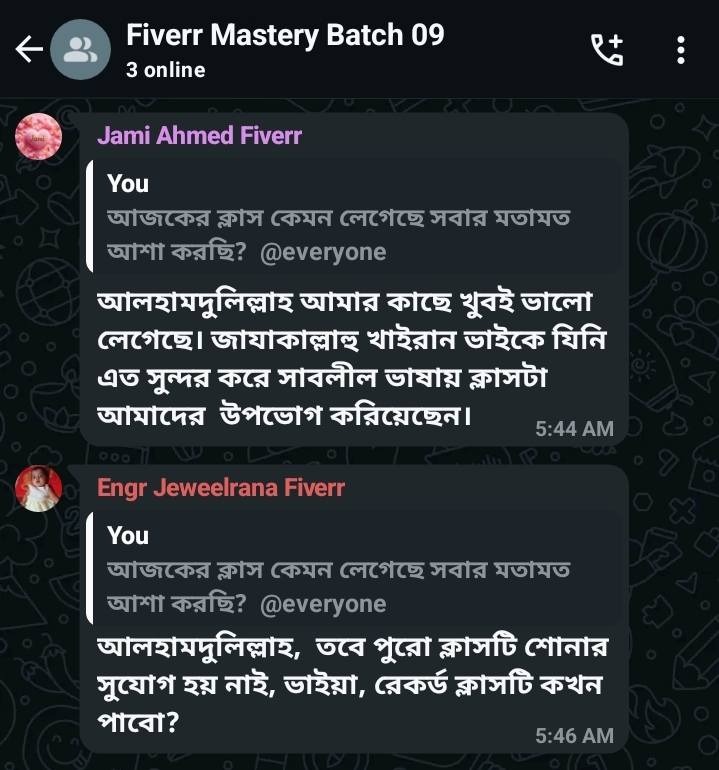Tap "You" label in second quoted reply
This screenshot has width=719, height=770.
pos(128,535)
